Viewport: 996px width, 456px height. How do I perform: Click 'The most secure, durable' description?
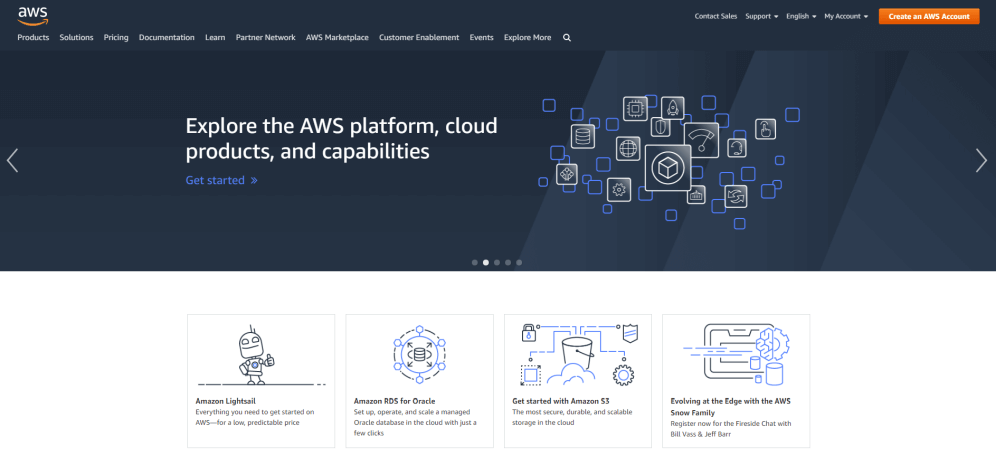[x=570, y=417]
